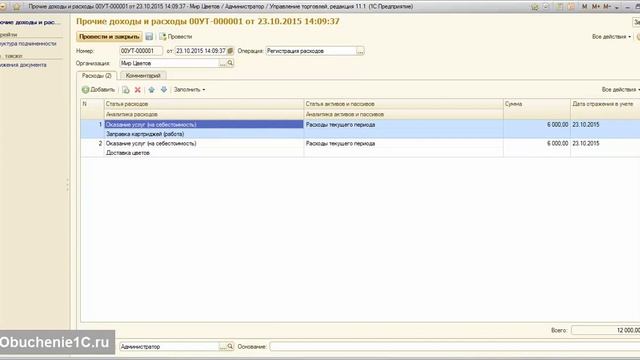Open Структура подчиненности link in sidebar

[28, 44]
